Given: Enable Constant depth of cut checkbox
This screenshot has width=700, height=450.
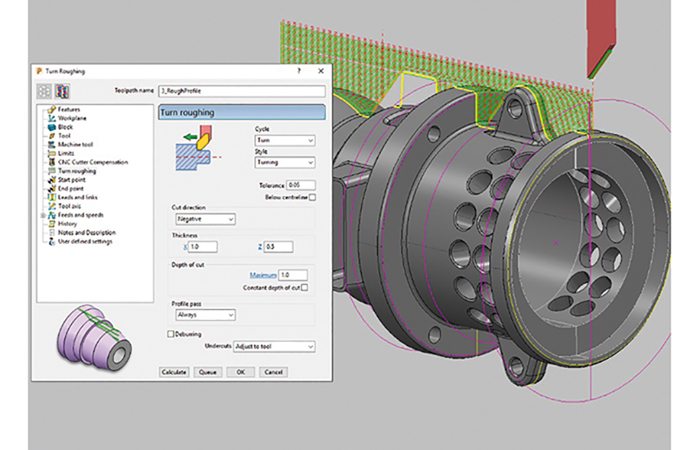Looking at the screenshot, I should tap(304, 288).
